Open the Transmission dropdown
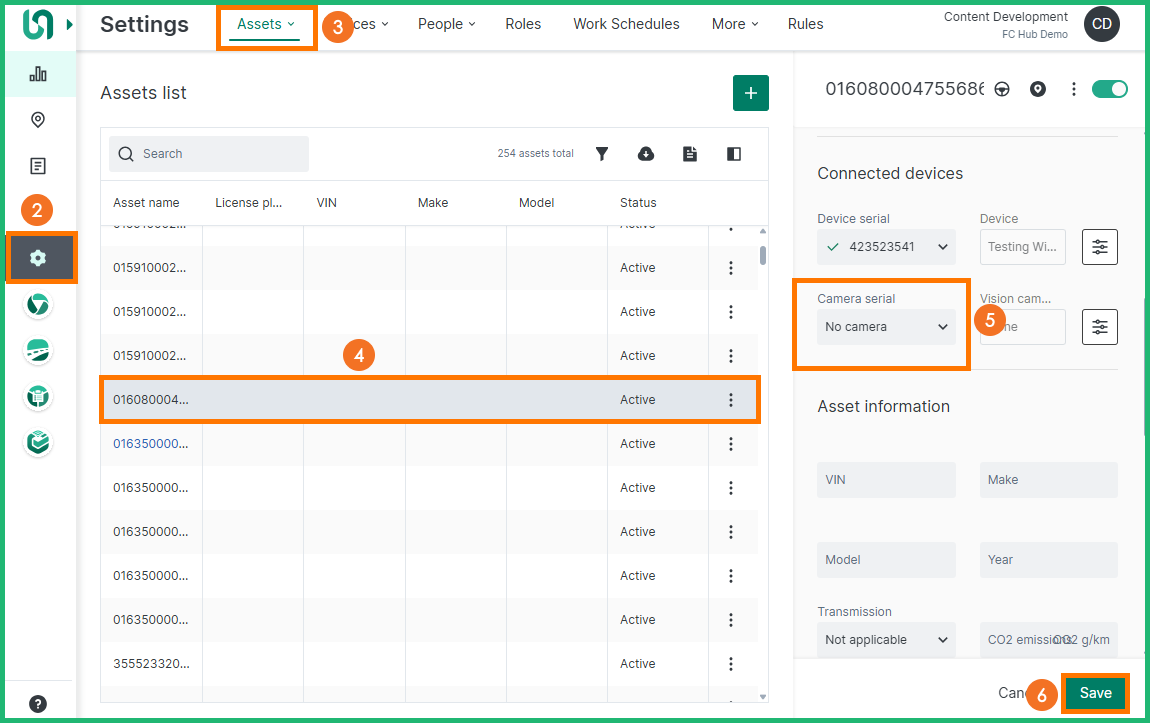This screenshot has height=723, width=1150. coord(886,640)
